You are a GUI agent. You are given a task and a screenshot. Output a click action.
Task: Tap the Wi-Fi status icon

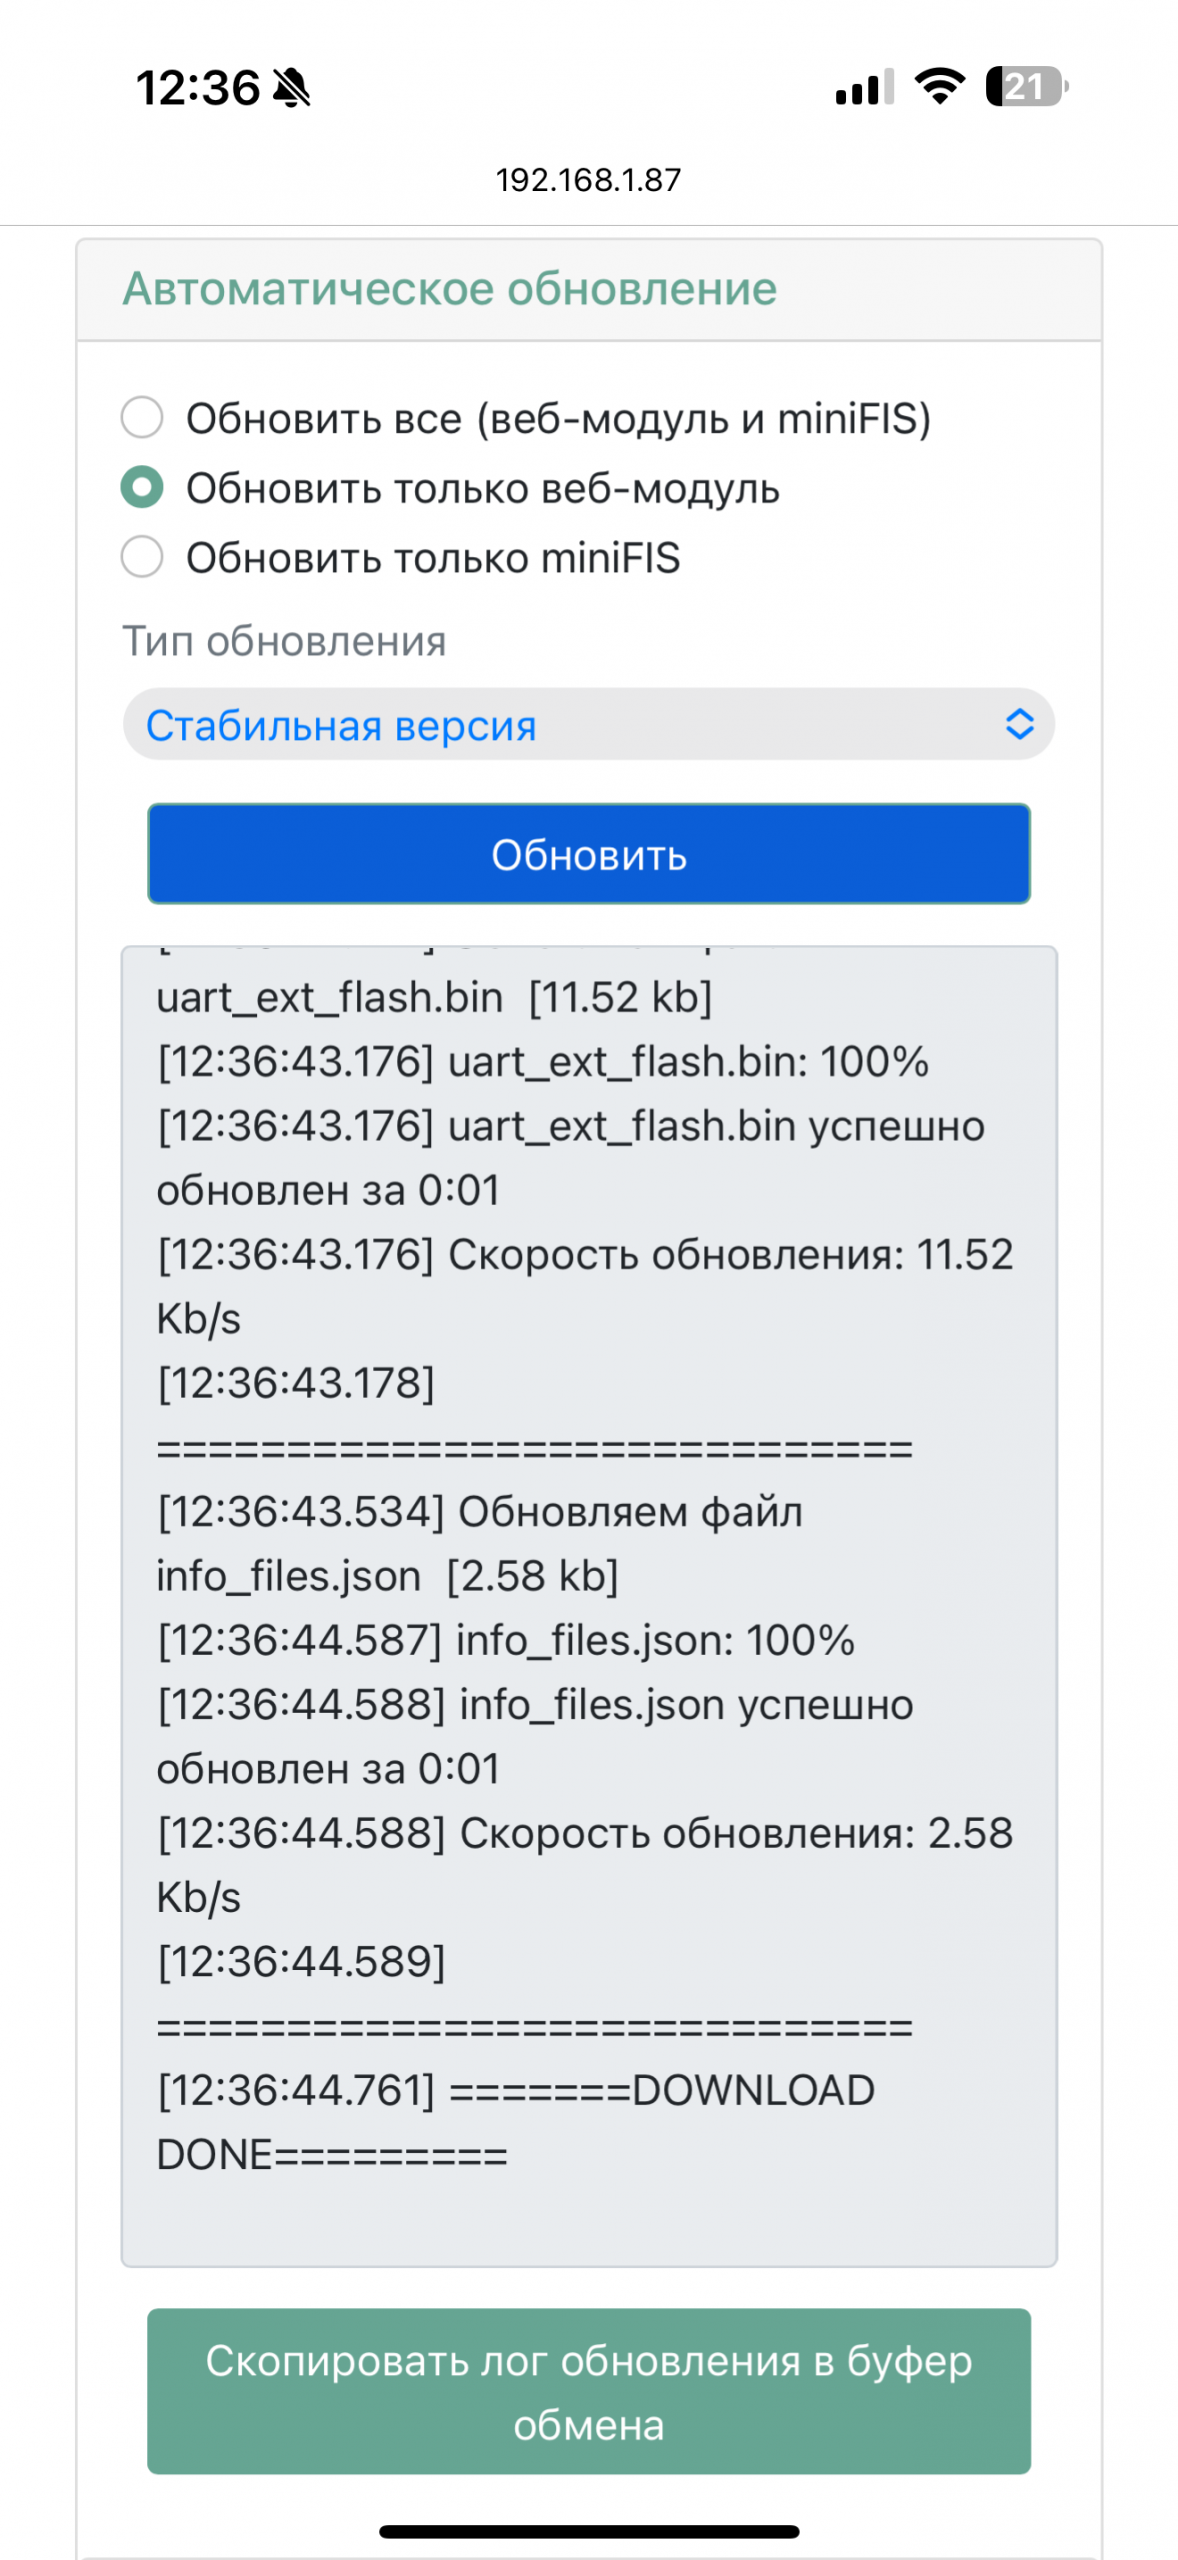[x=940, y=87]
